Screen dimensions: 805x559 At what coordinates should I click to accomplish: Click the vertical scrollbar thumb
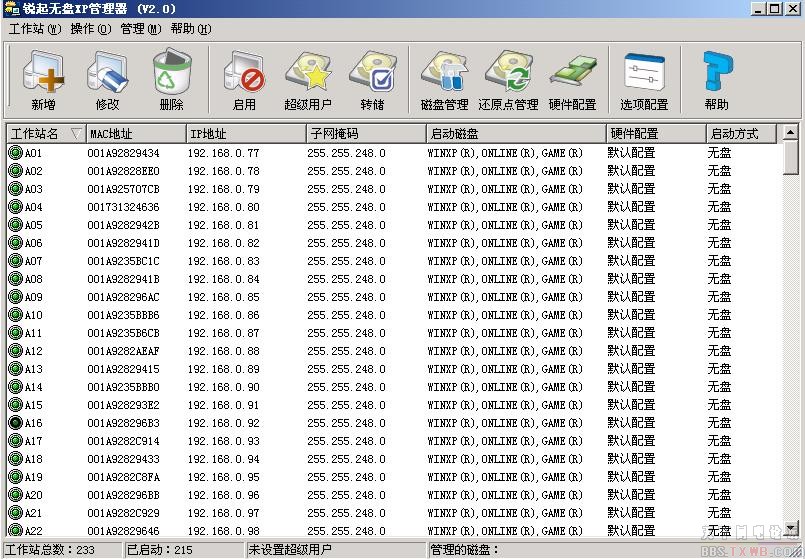(x=791, y=158)
